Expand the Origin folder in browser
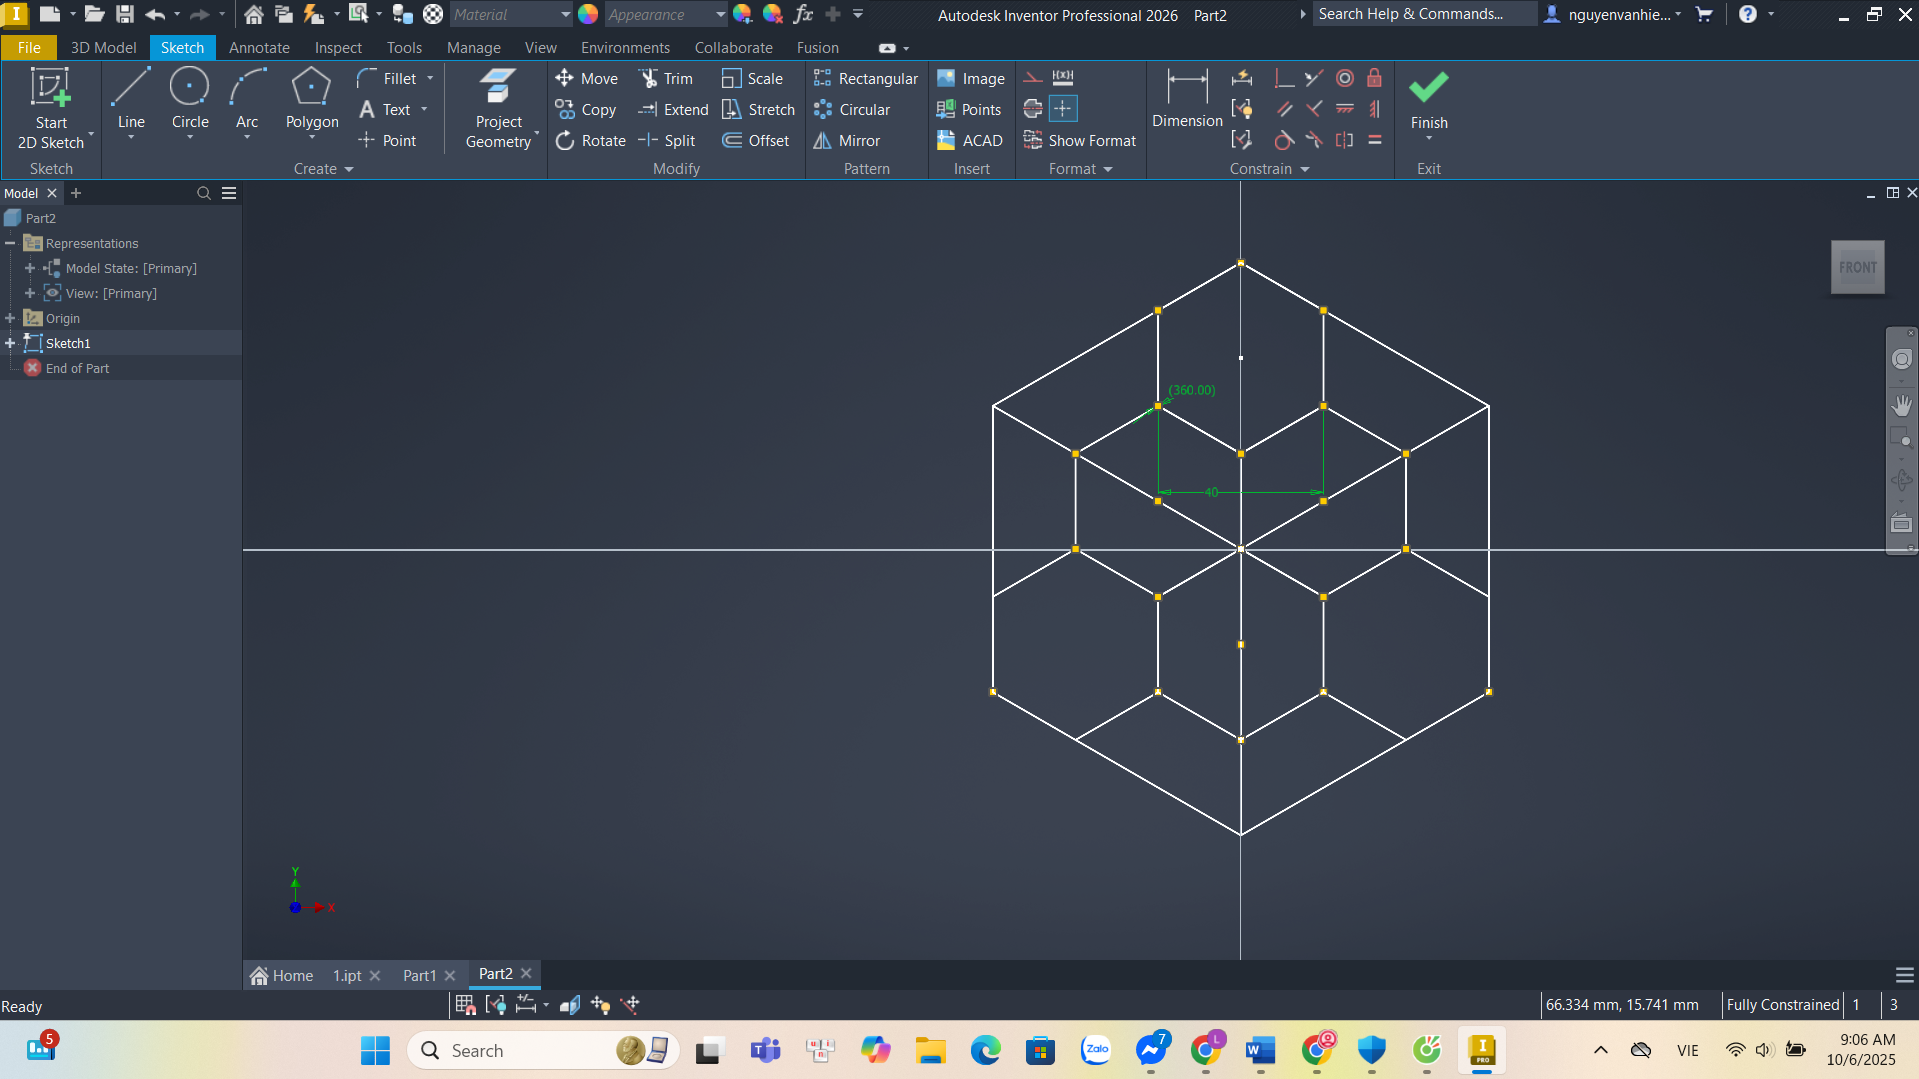Image resolution: width=1919 pixels, height=1079 pixels. [11, 318]
